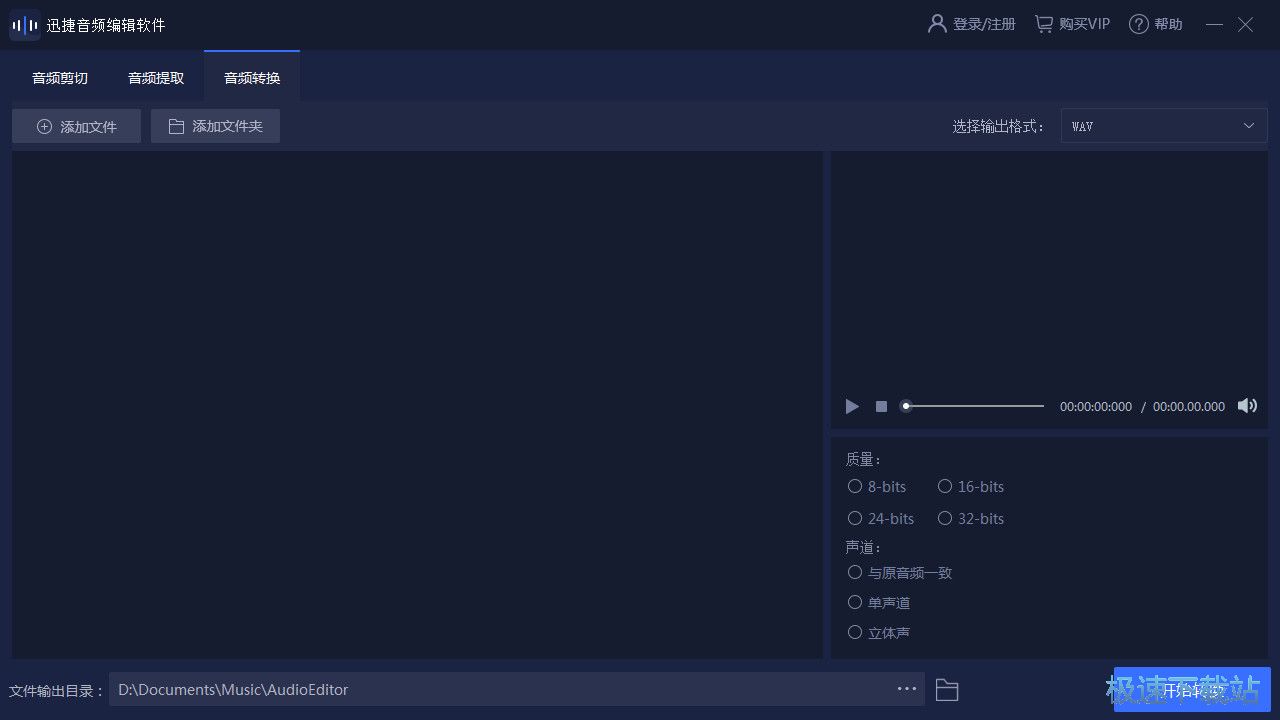Select 16-bits quality option
This screenshot has height=720, width=1280.
tap(945, 487)
